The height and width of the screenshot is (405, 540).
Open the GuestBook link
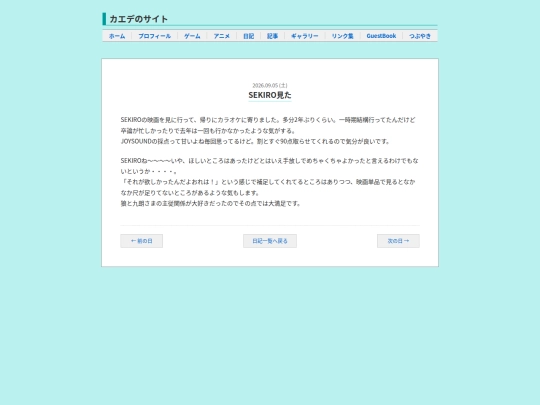tap(381, 36)
